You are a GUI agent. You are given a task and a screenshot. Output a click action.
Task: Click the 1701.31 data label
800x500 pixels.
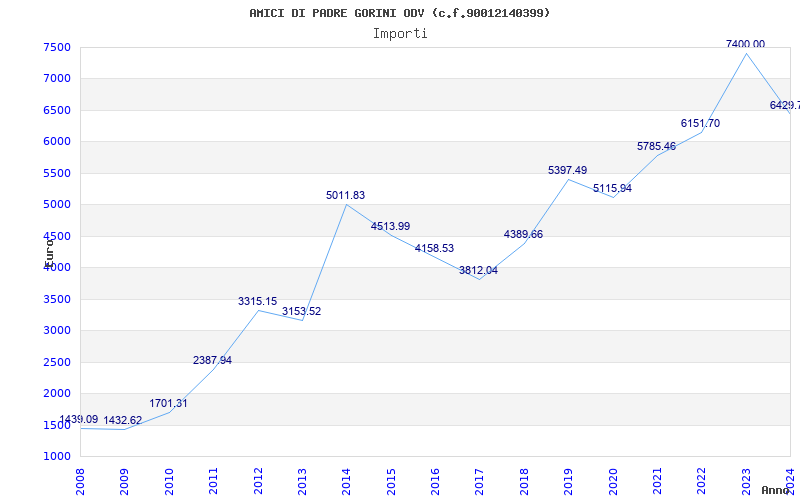[x=168, y=403]
